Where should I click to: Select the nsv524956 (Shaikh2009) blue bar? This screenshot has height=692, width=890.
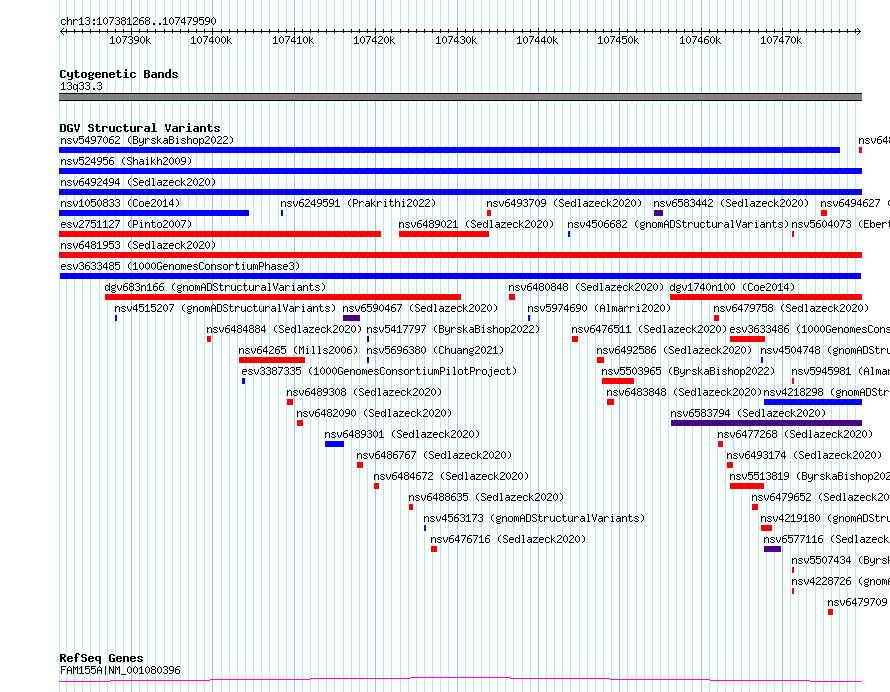[460, 171]
